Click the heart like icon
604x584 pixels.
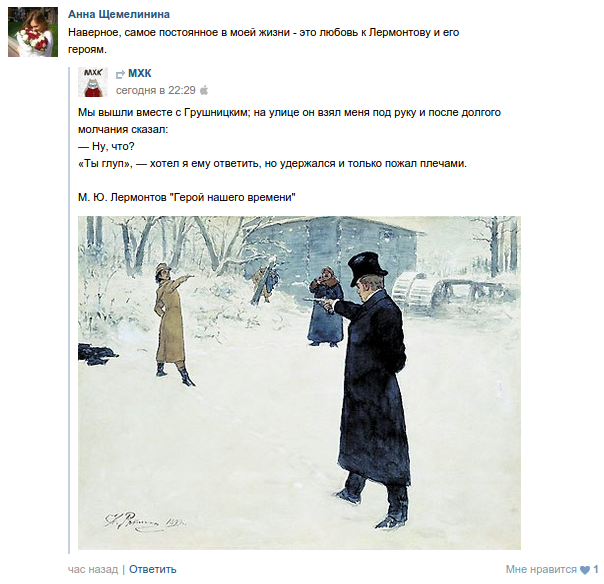click(585, 570)
